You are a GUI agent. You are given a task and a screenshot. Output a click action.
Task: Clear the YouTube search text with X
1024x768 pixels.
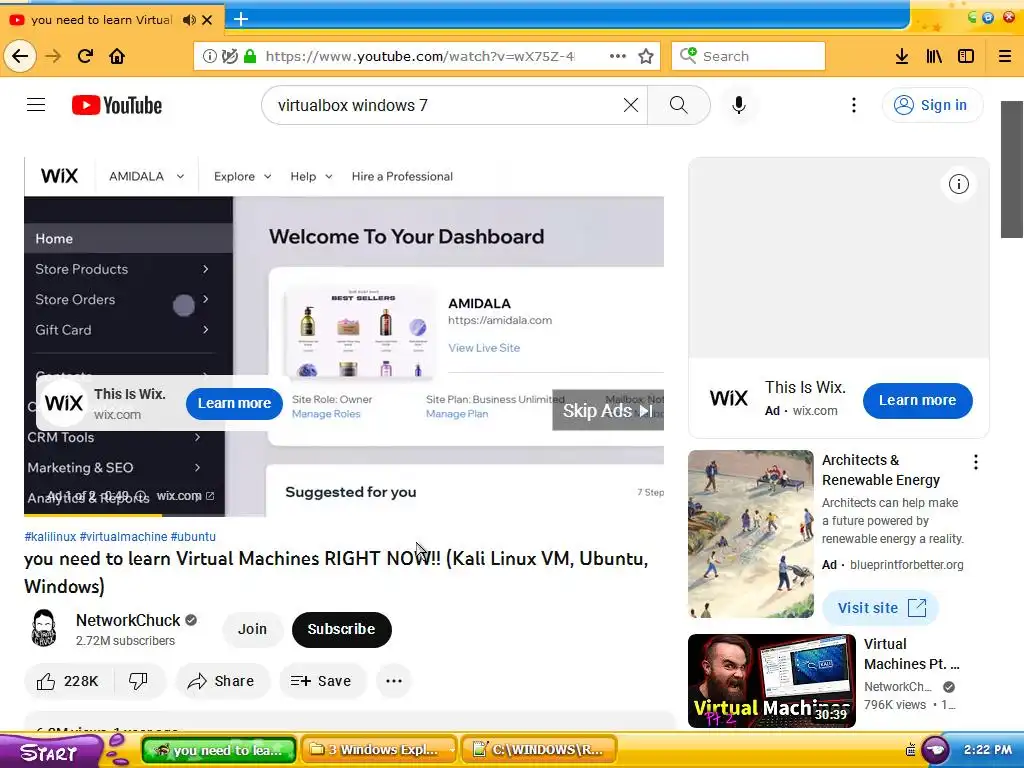click(631, 105)
